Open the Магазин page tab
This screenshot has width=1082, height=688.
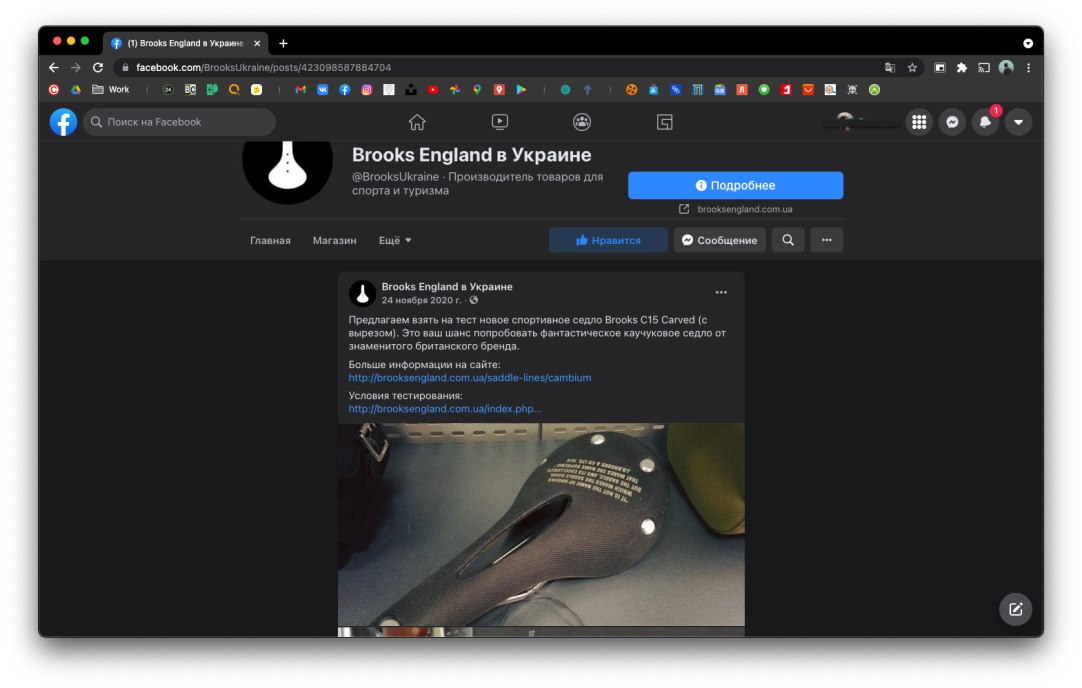[335, 240]
